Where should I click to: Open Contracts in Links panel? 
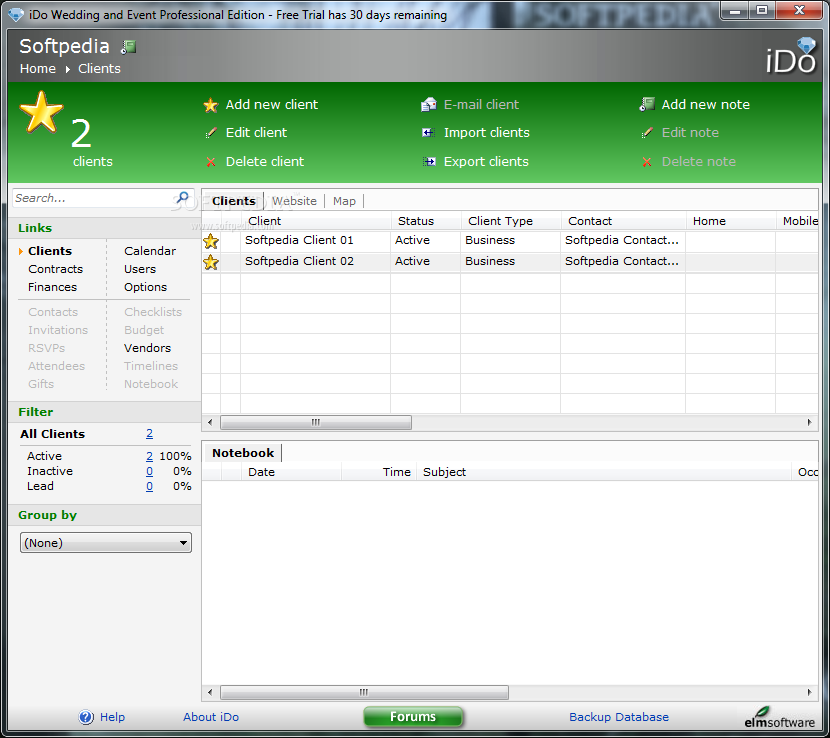56,269
